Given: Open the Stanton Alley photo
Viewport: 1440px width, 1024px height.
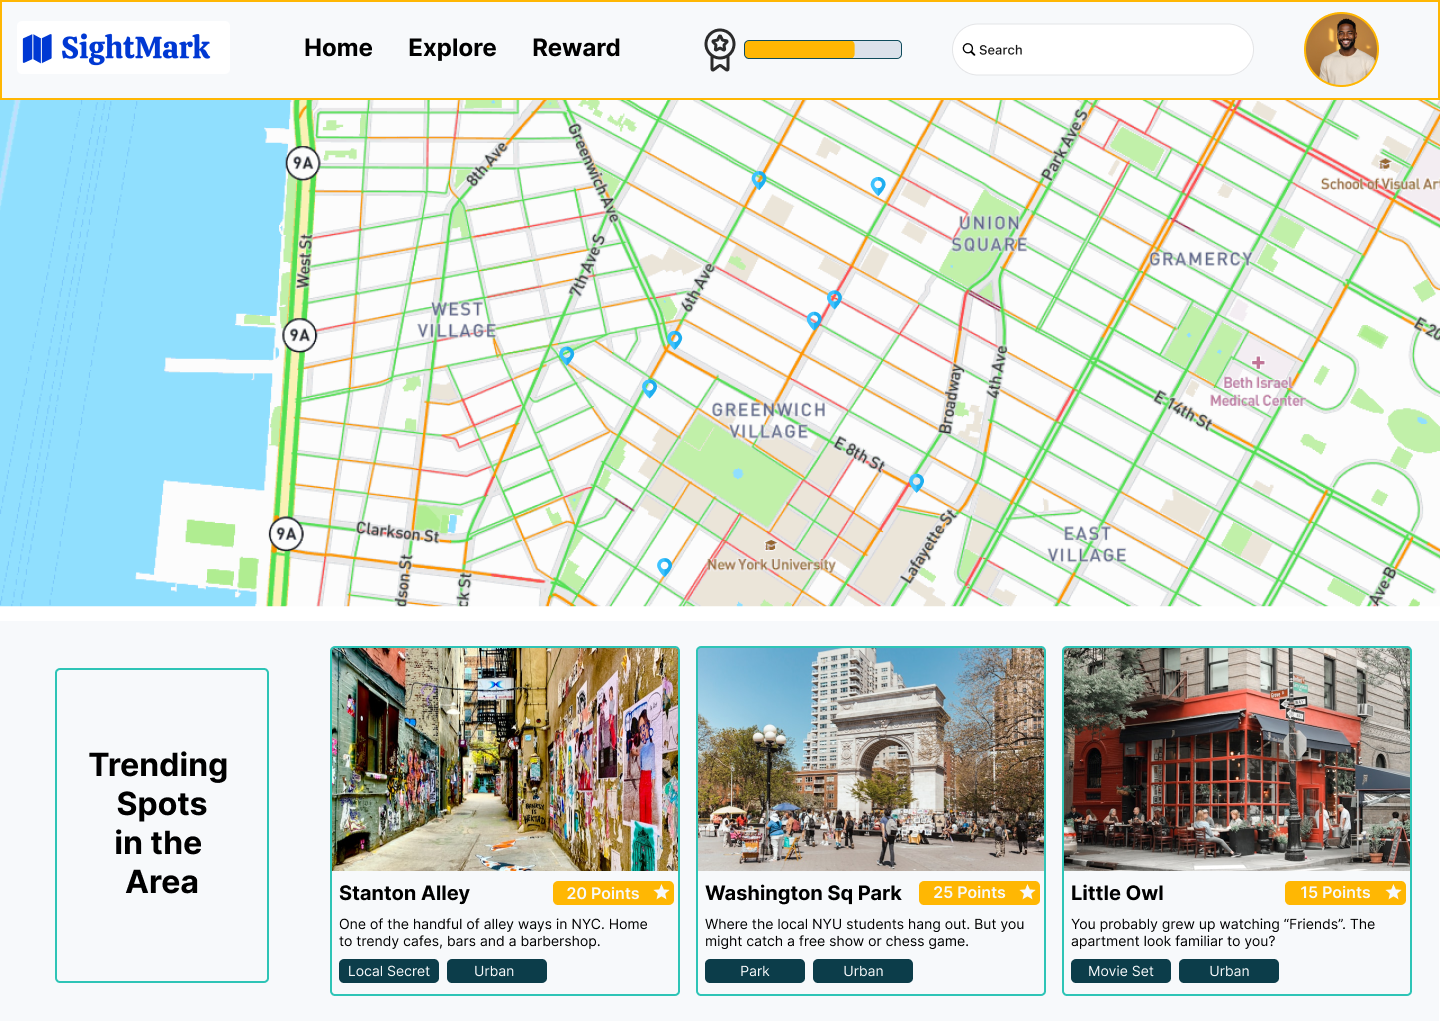Looking at the screenshot, I should 505,759.
